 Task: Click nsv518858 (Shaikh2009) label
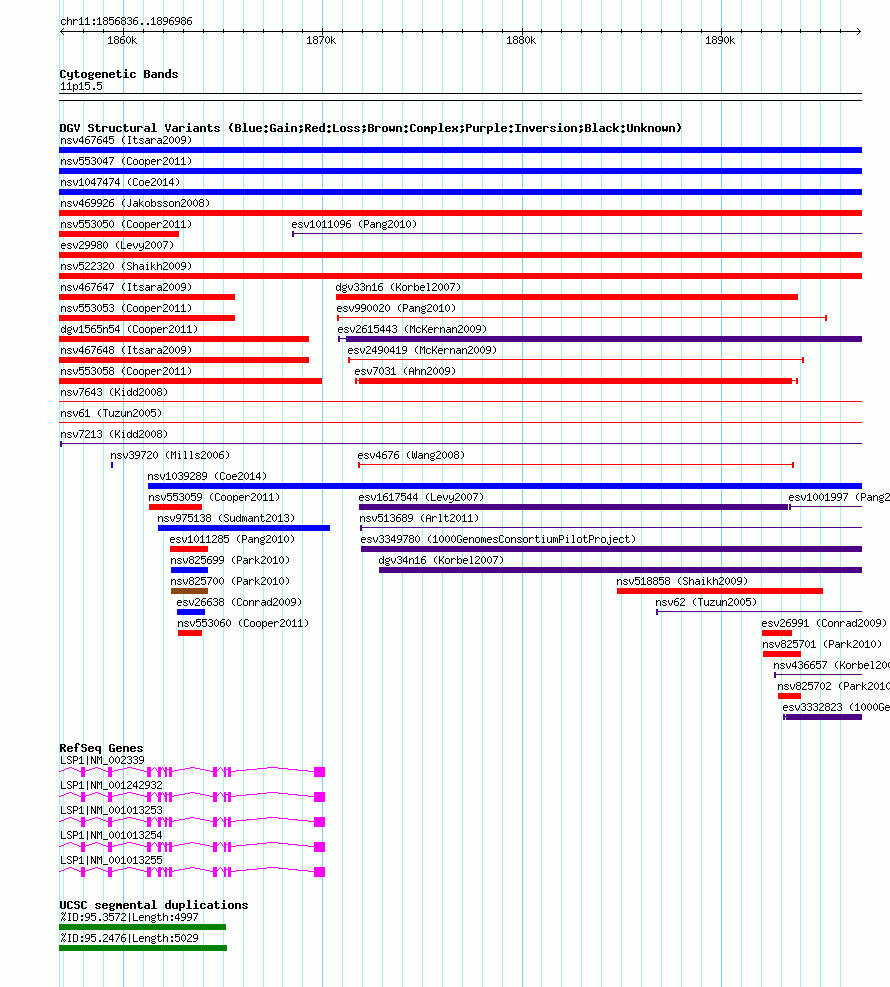[x=682, y=581]
